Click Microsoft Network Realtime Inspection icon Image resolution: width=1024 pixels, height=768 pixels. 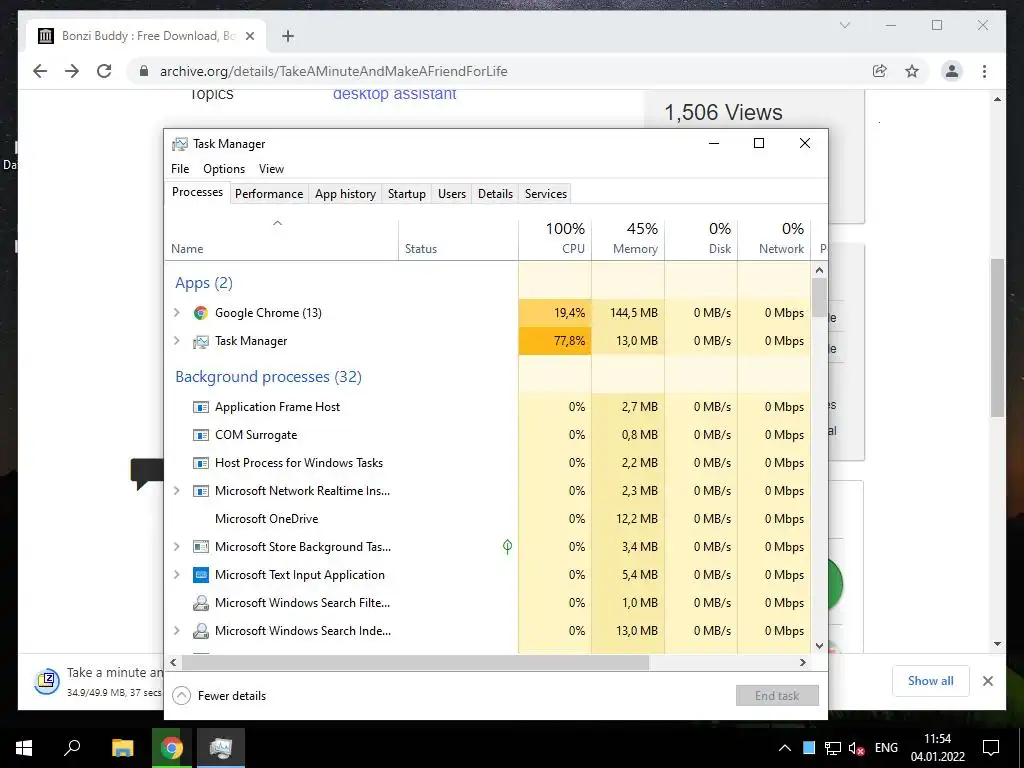pyautogui.click(x=200, y=491)
